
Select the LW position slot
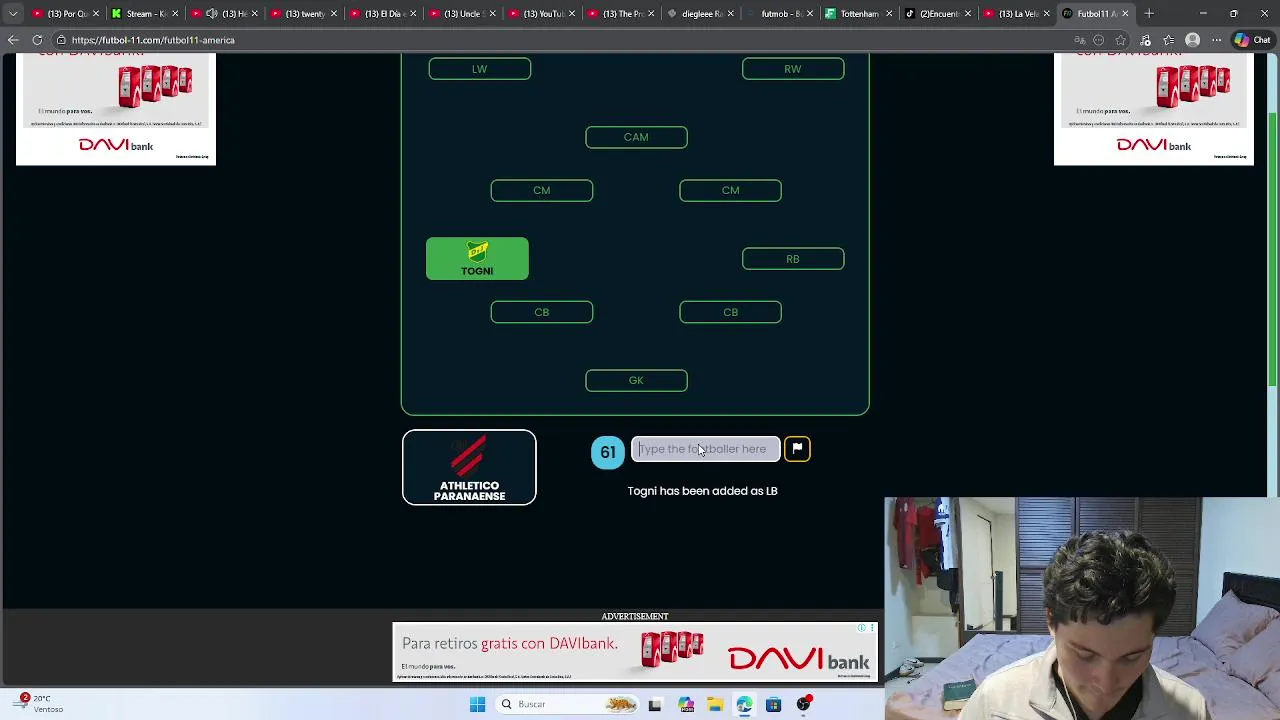[480, 69]
